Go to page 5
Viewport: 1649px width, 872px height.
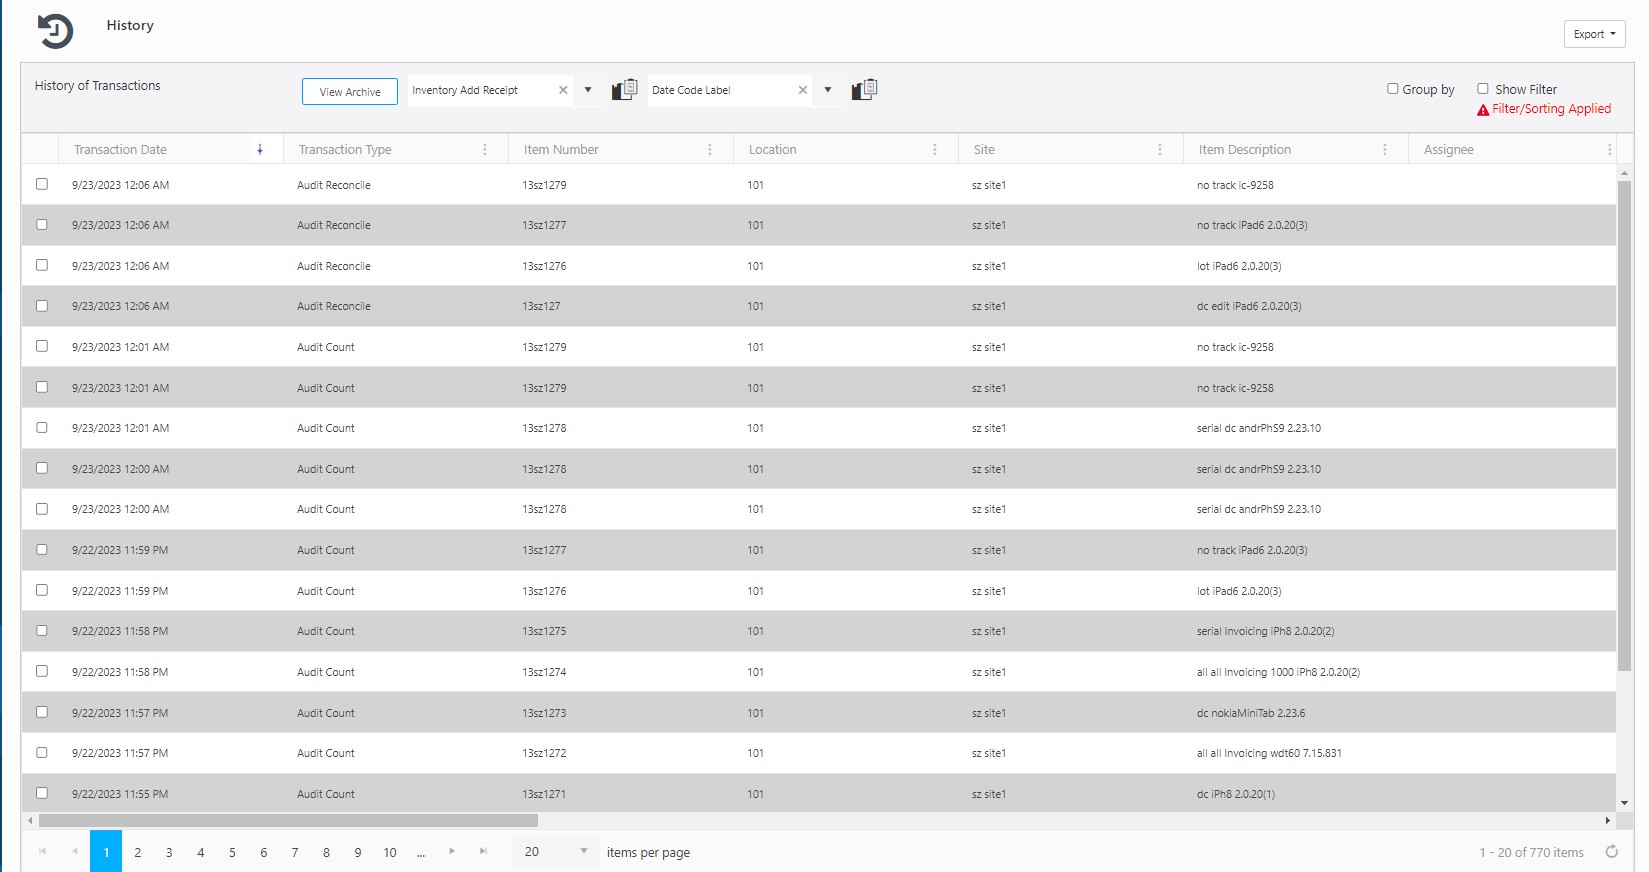click(232, 853)
